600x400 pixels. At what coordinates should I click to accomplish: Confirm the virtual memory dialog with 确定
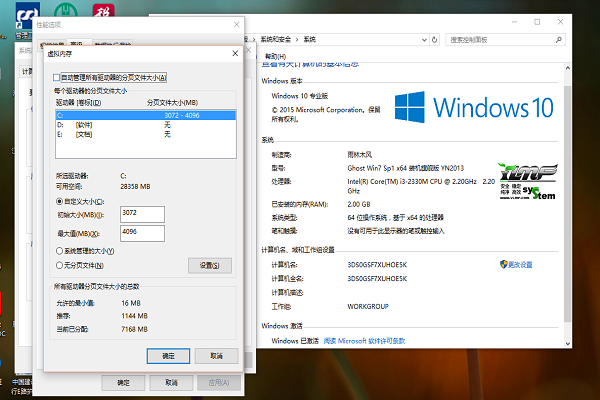click(168, 356)
